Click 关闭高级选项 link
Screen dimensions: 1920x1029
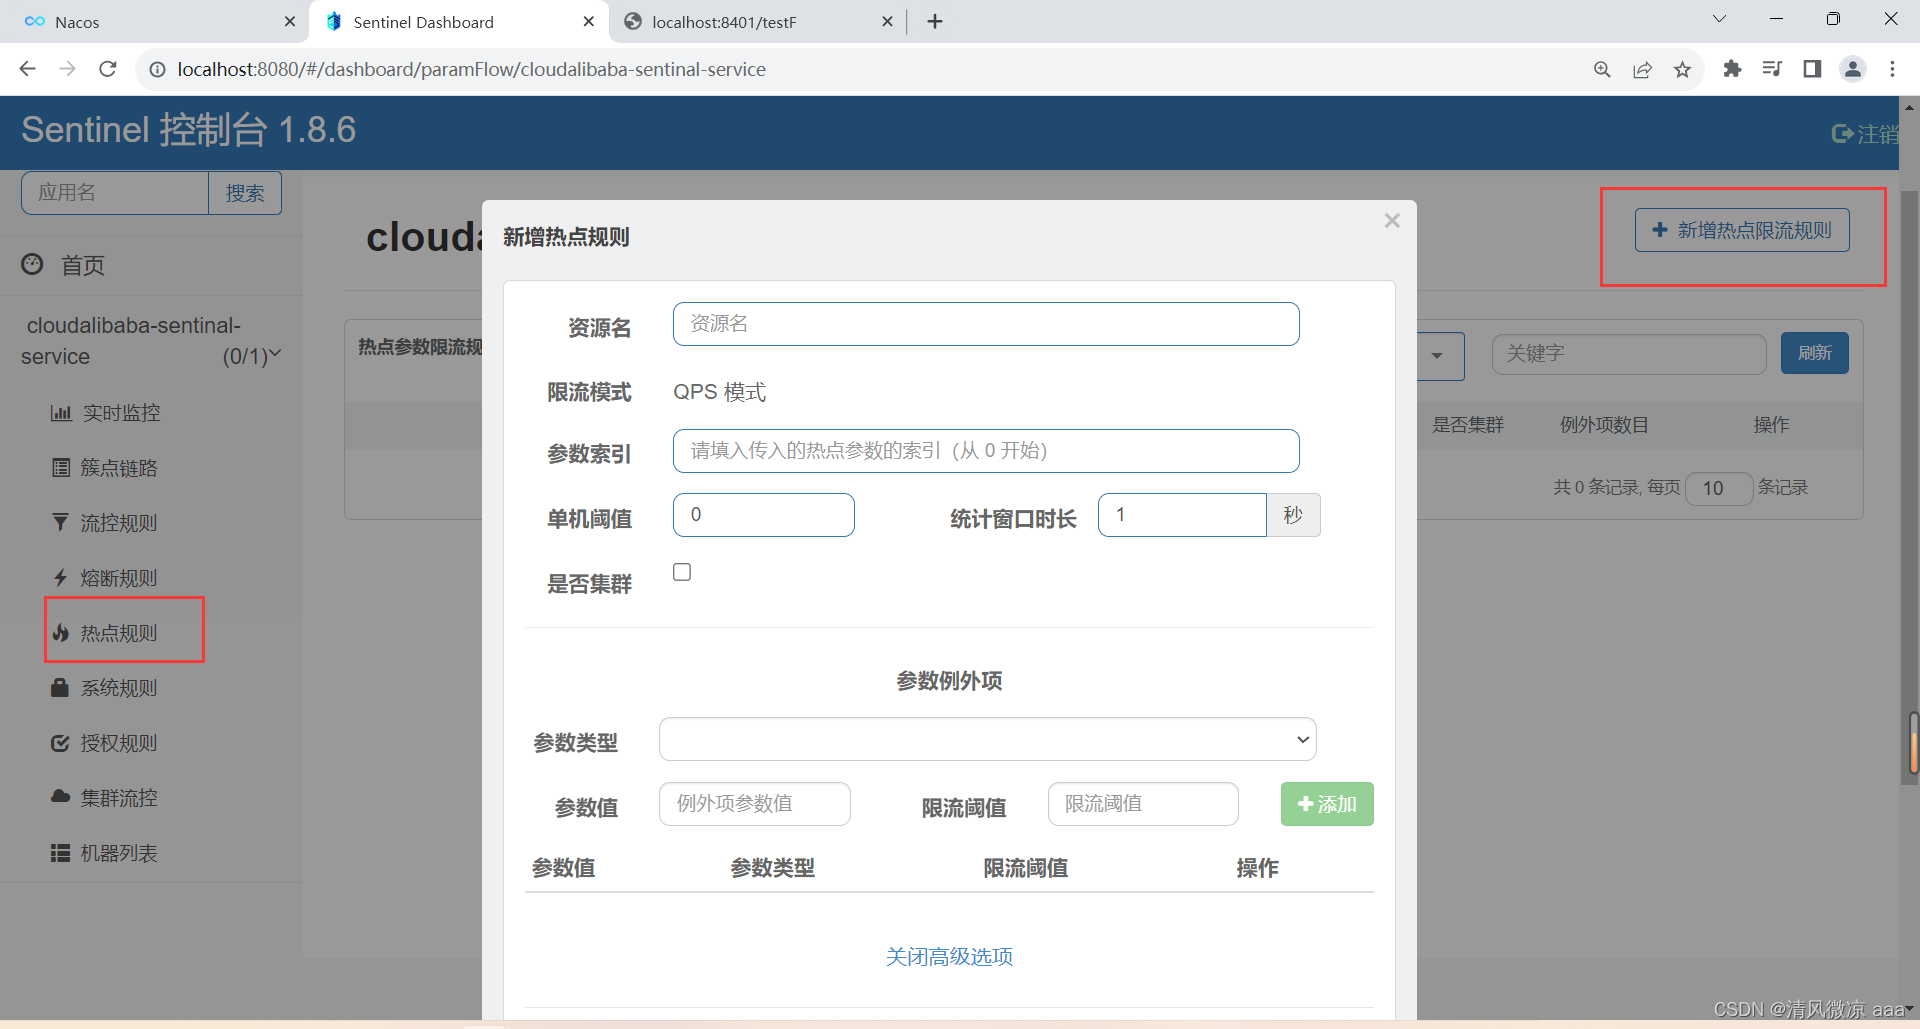[x=949, y=957]
